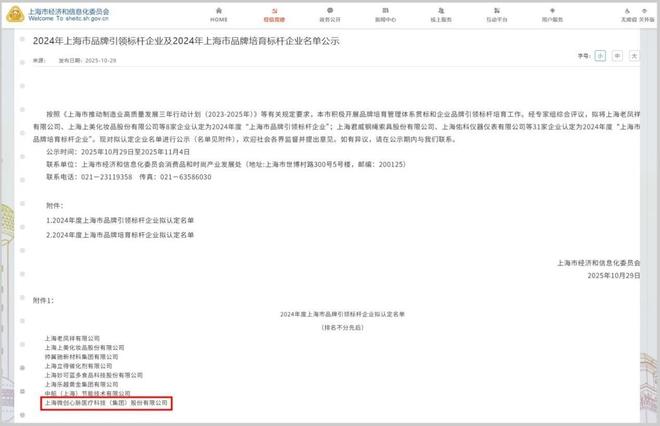
Task: Select the row 上海微创心脉医疗科技（集团）股份有限公司
Action: pyautogui.click(x=106, y=403)
